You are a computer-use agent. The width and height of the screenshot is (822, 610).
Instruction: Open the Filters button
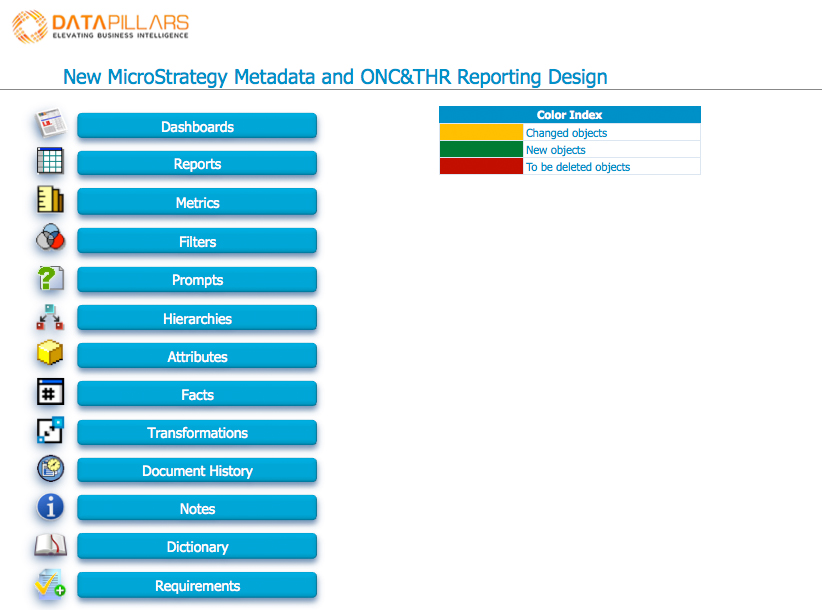click(197, 241)
